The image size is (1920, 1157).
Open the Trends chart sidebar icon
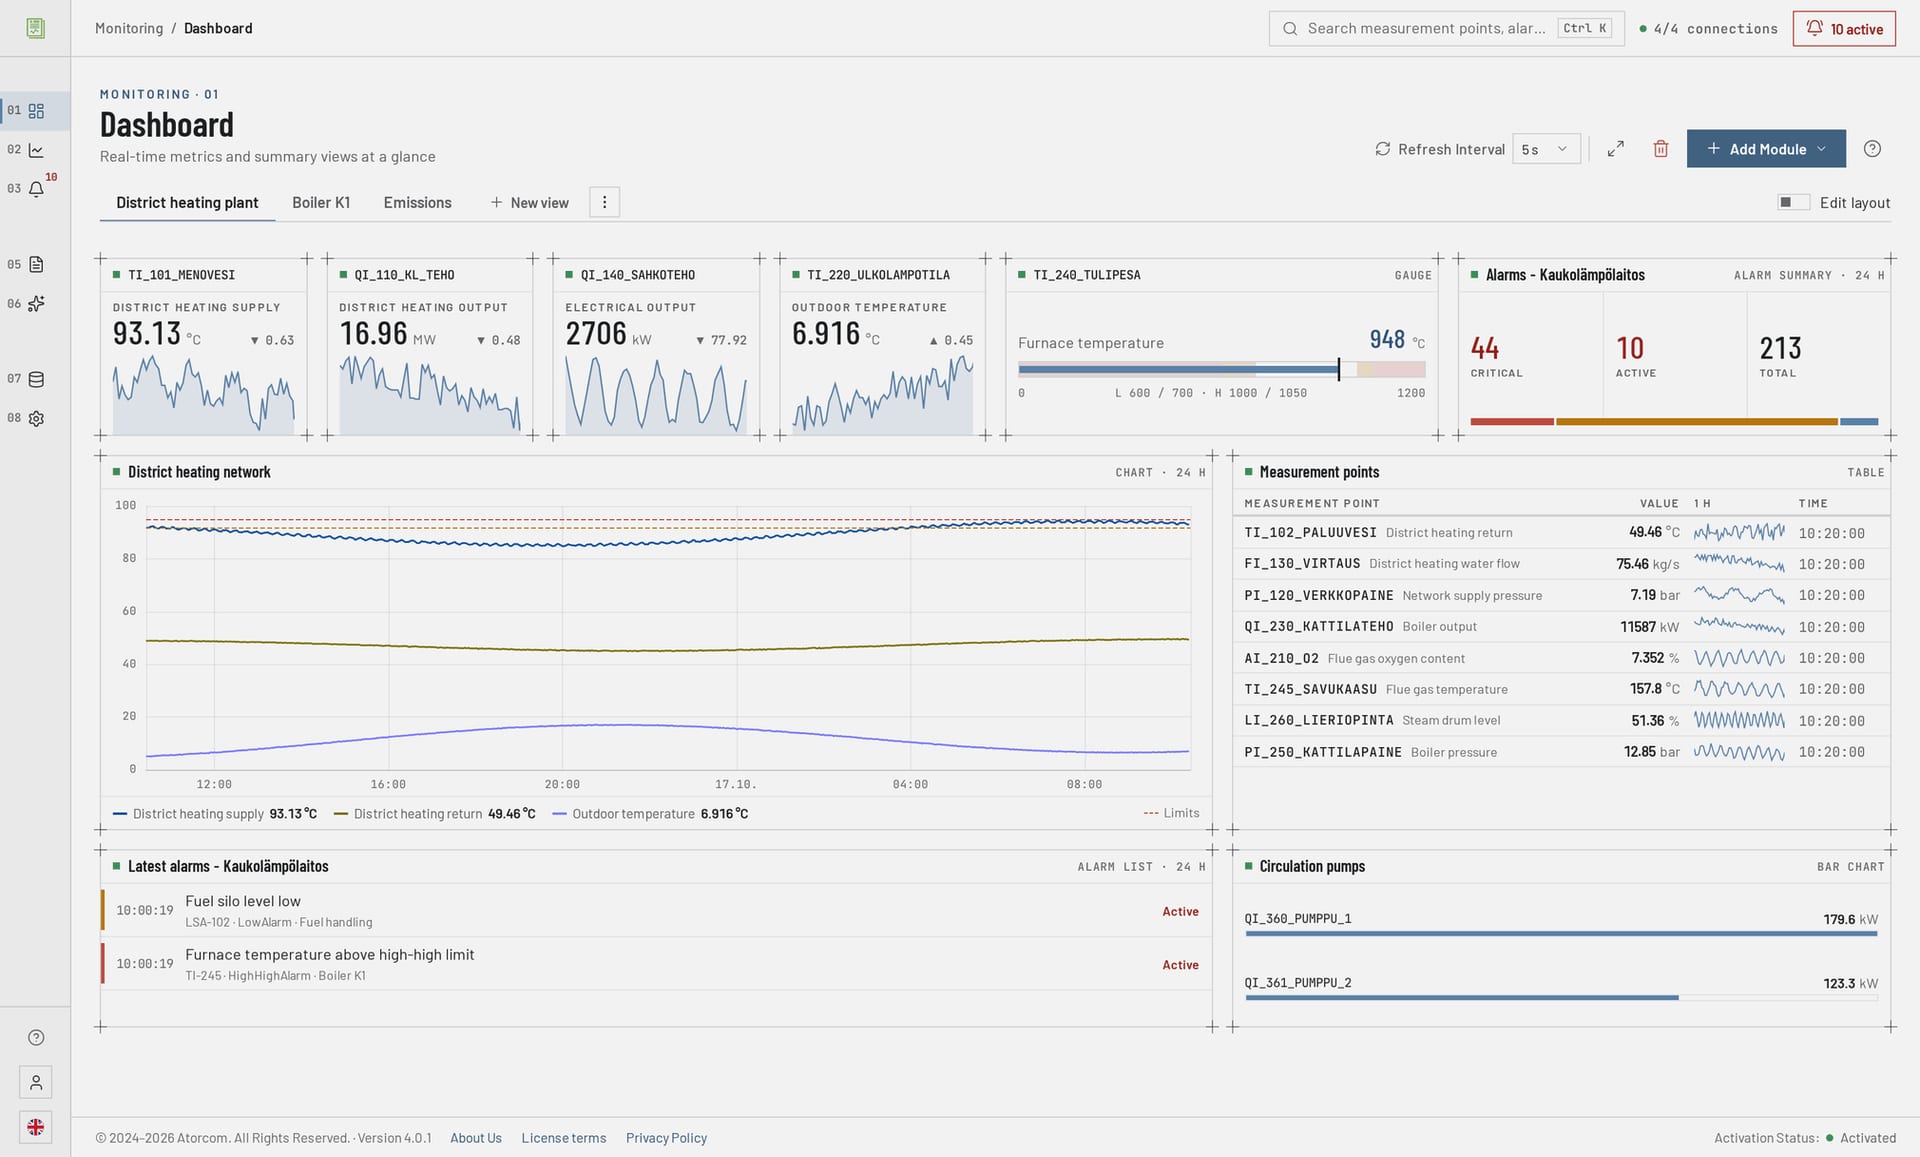(x=36, y=150)
